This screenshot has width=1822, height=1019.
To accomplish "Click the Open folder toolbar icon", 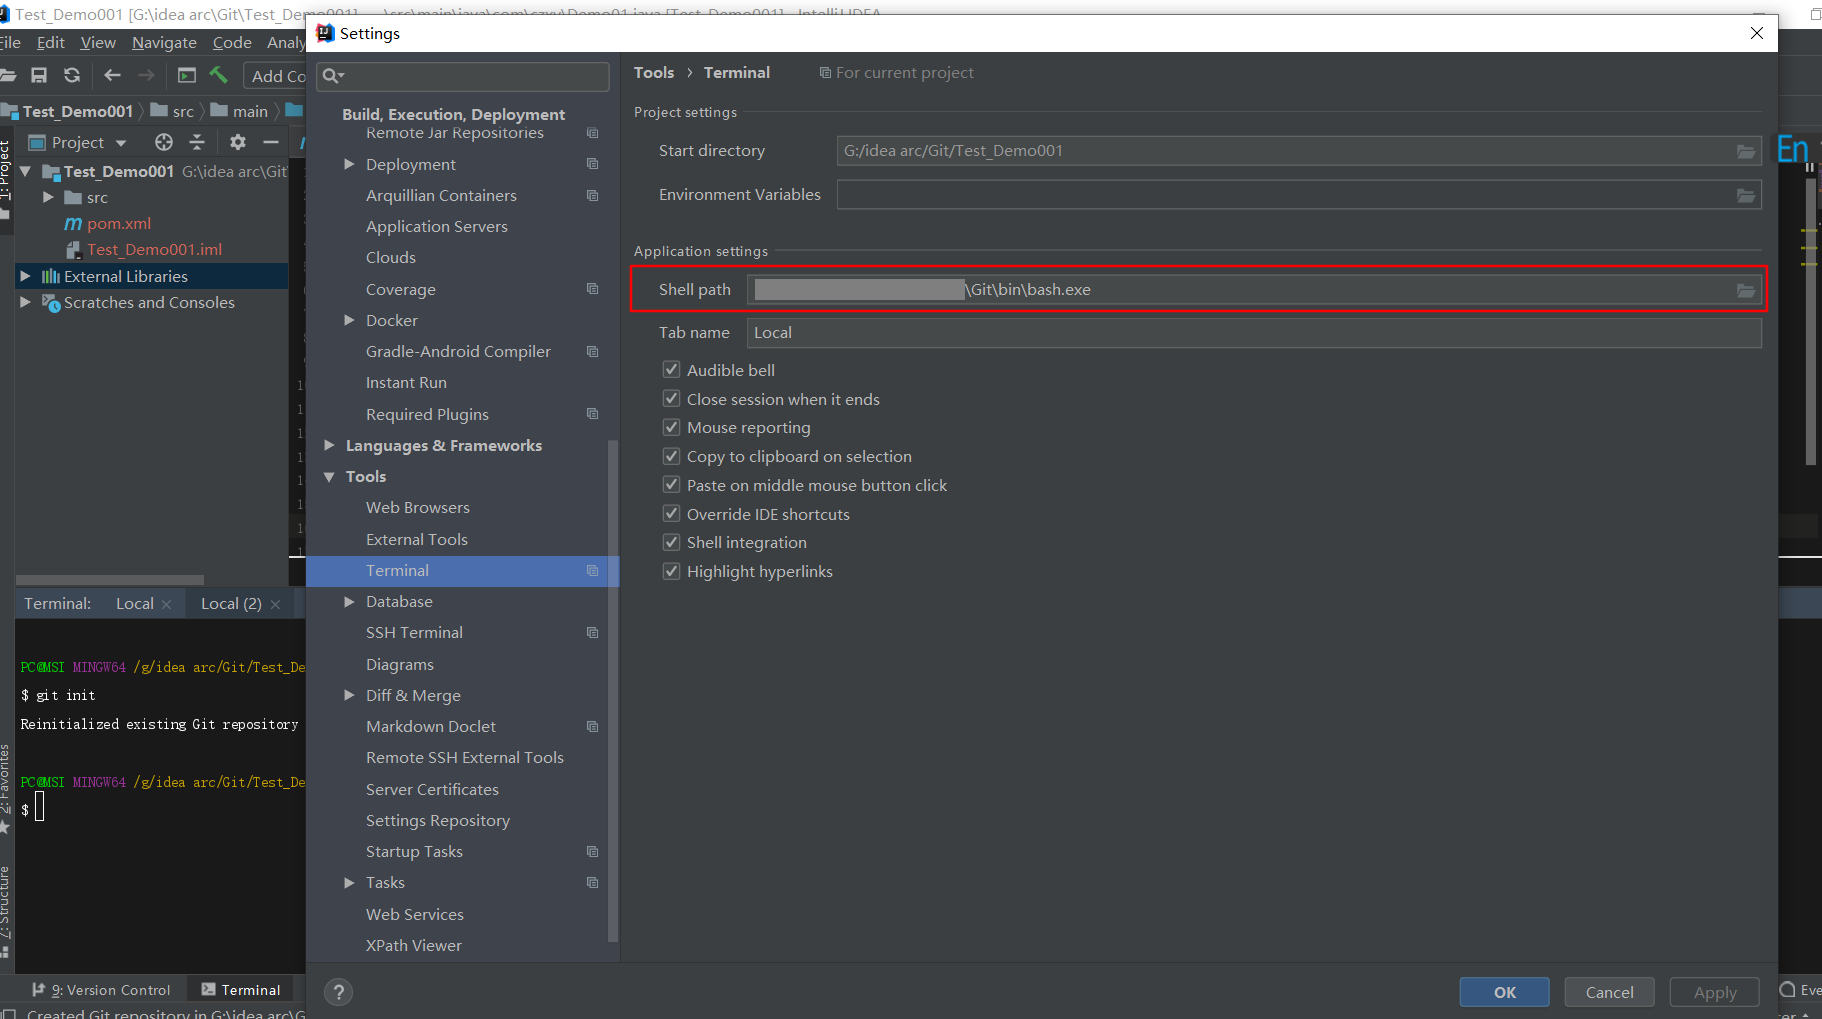I will click(x=7, y=75).
